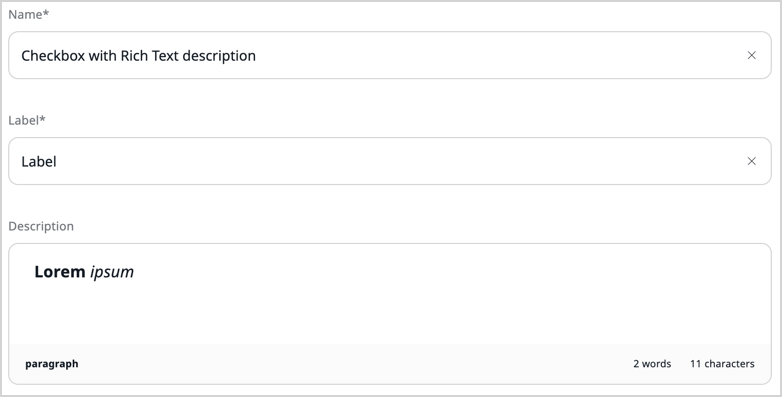Click the italic word "ipsum"
Image resolution: width=782 pixels, height=397 pixels.
pos(112,272)
